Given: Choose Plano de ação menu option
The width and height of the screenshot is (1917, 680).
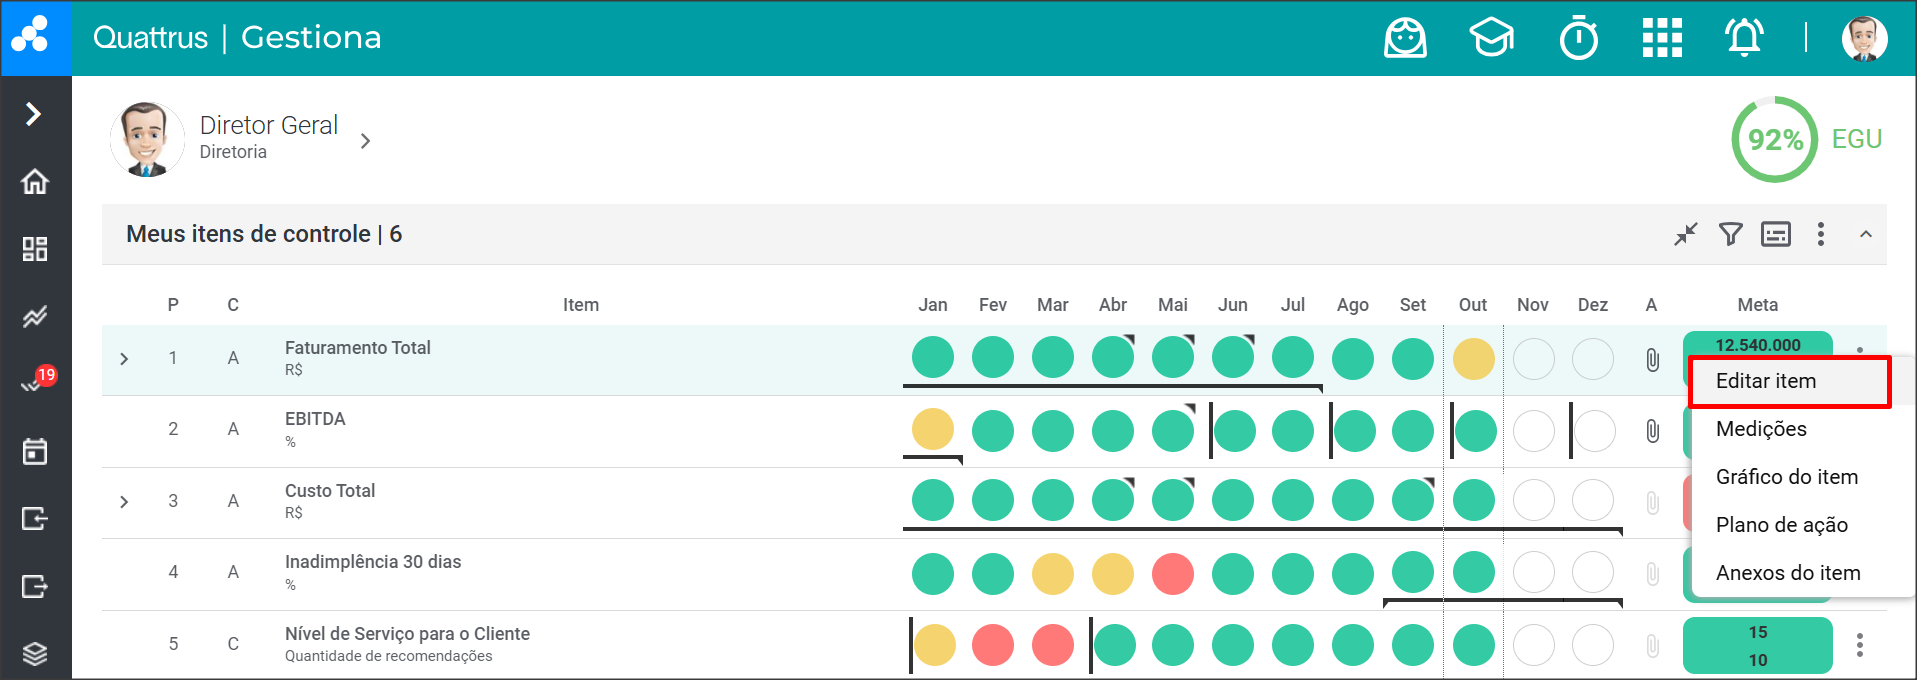Looking at the screenshot, I should [1781, 525].
